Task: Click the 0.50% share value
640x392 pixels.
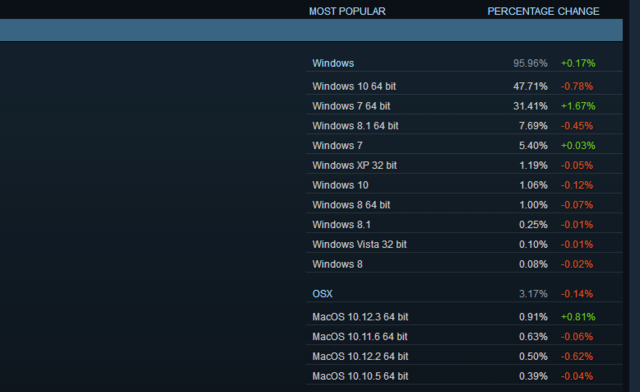Action: pyautogui.click(x=533, y=356)
